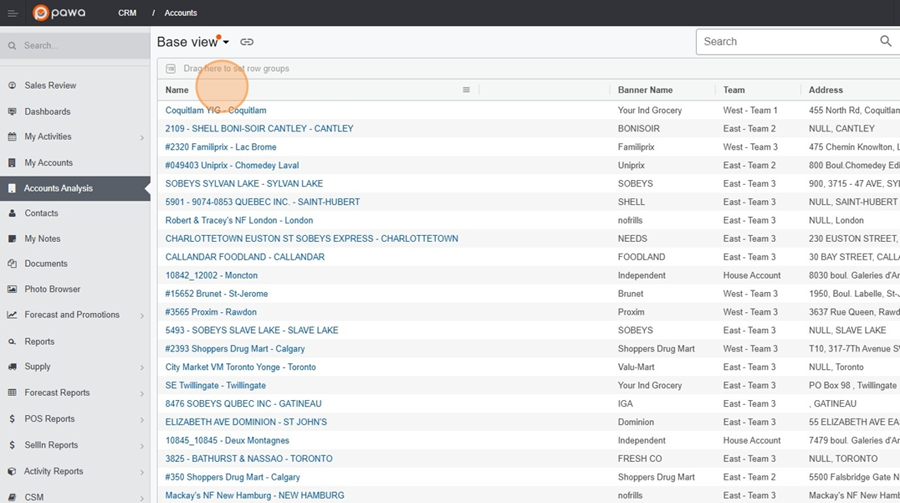Click the Sales Review sidebar icon
Image resolution: width=900 pixels, height=503 pixels.
(x=12, y=85)
